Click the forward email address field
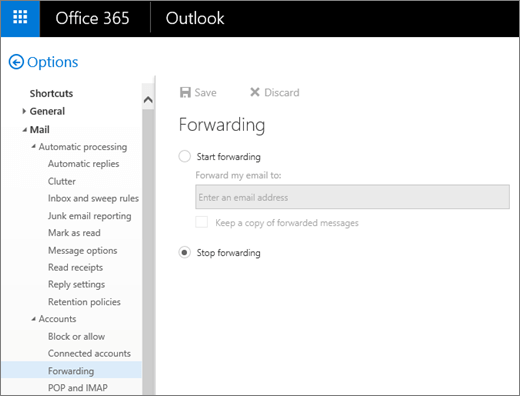 pyautogui.click(x=352, y=197)
